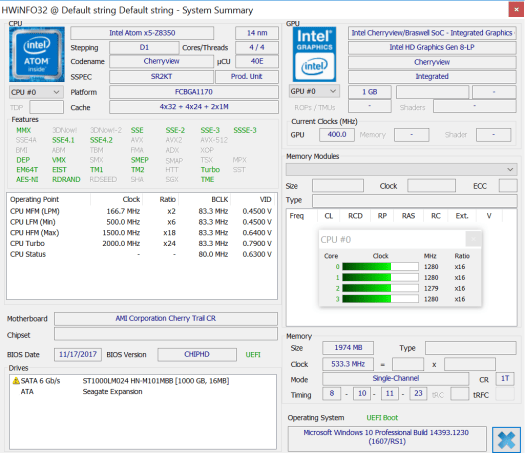Click the SSE4.2 feature flag

click(x=101, y=140)
